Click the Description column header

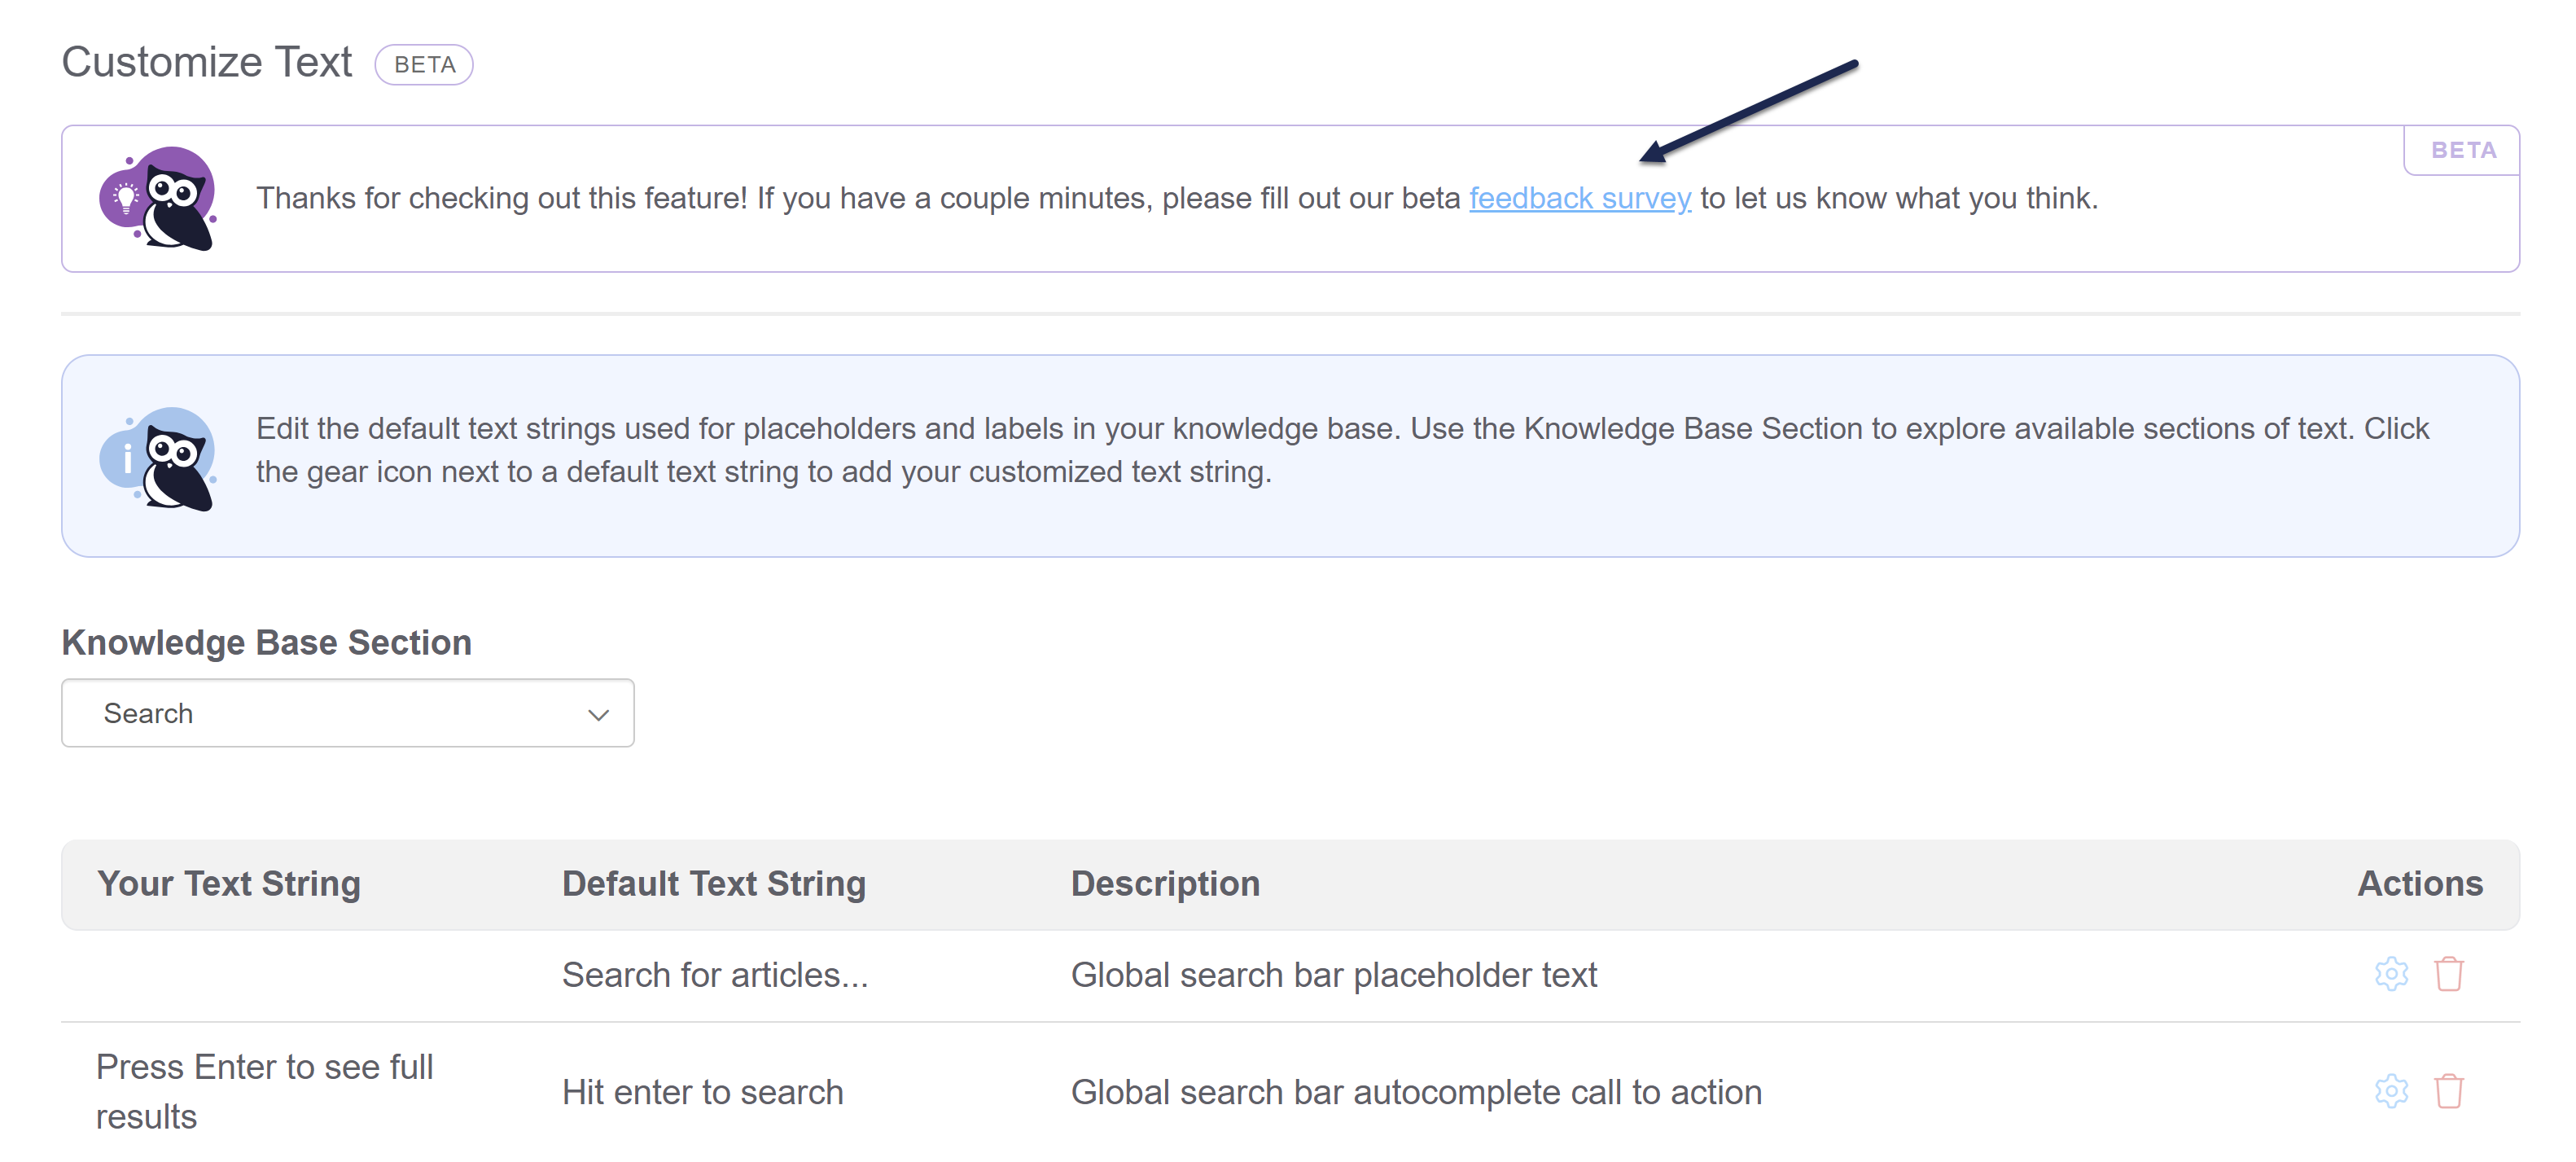coord(1165,884)
